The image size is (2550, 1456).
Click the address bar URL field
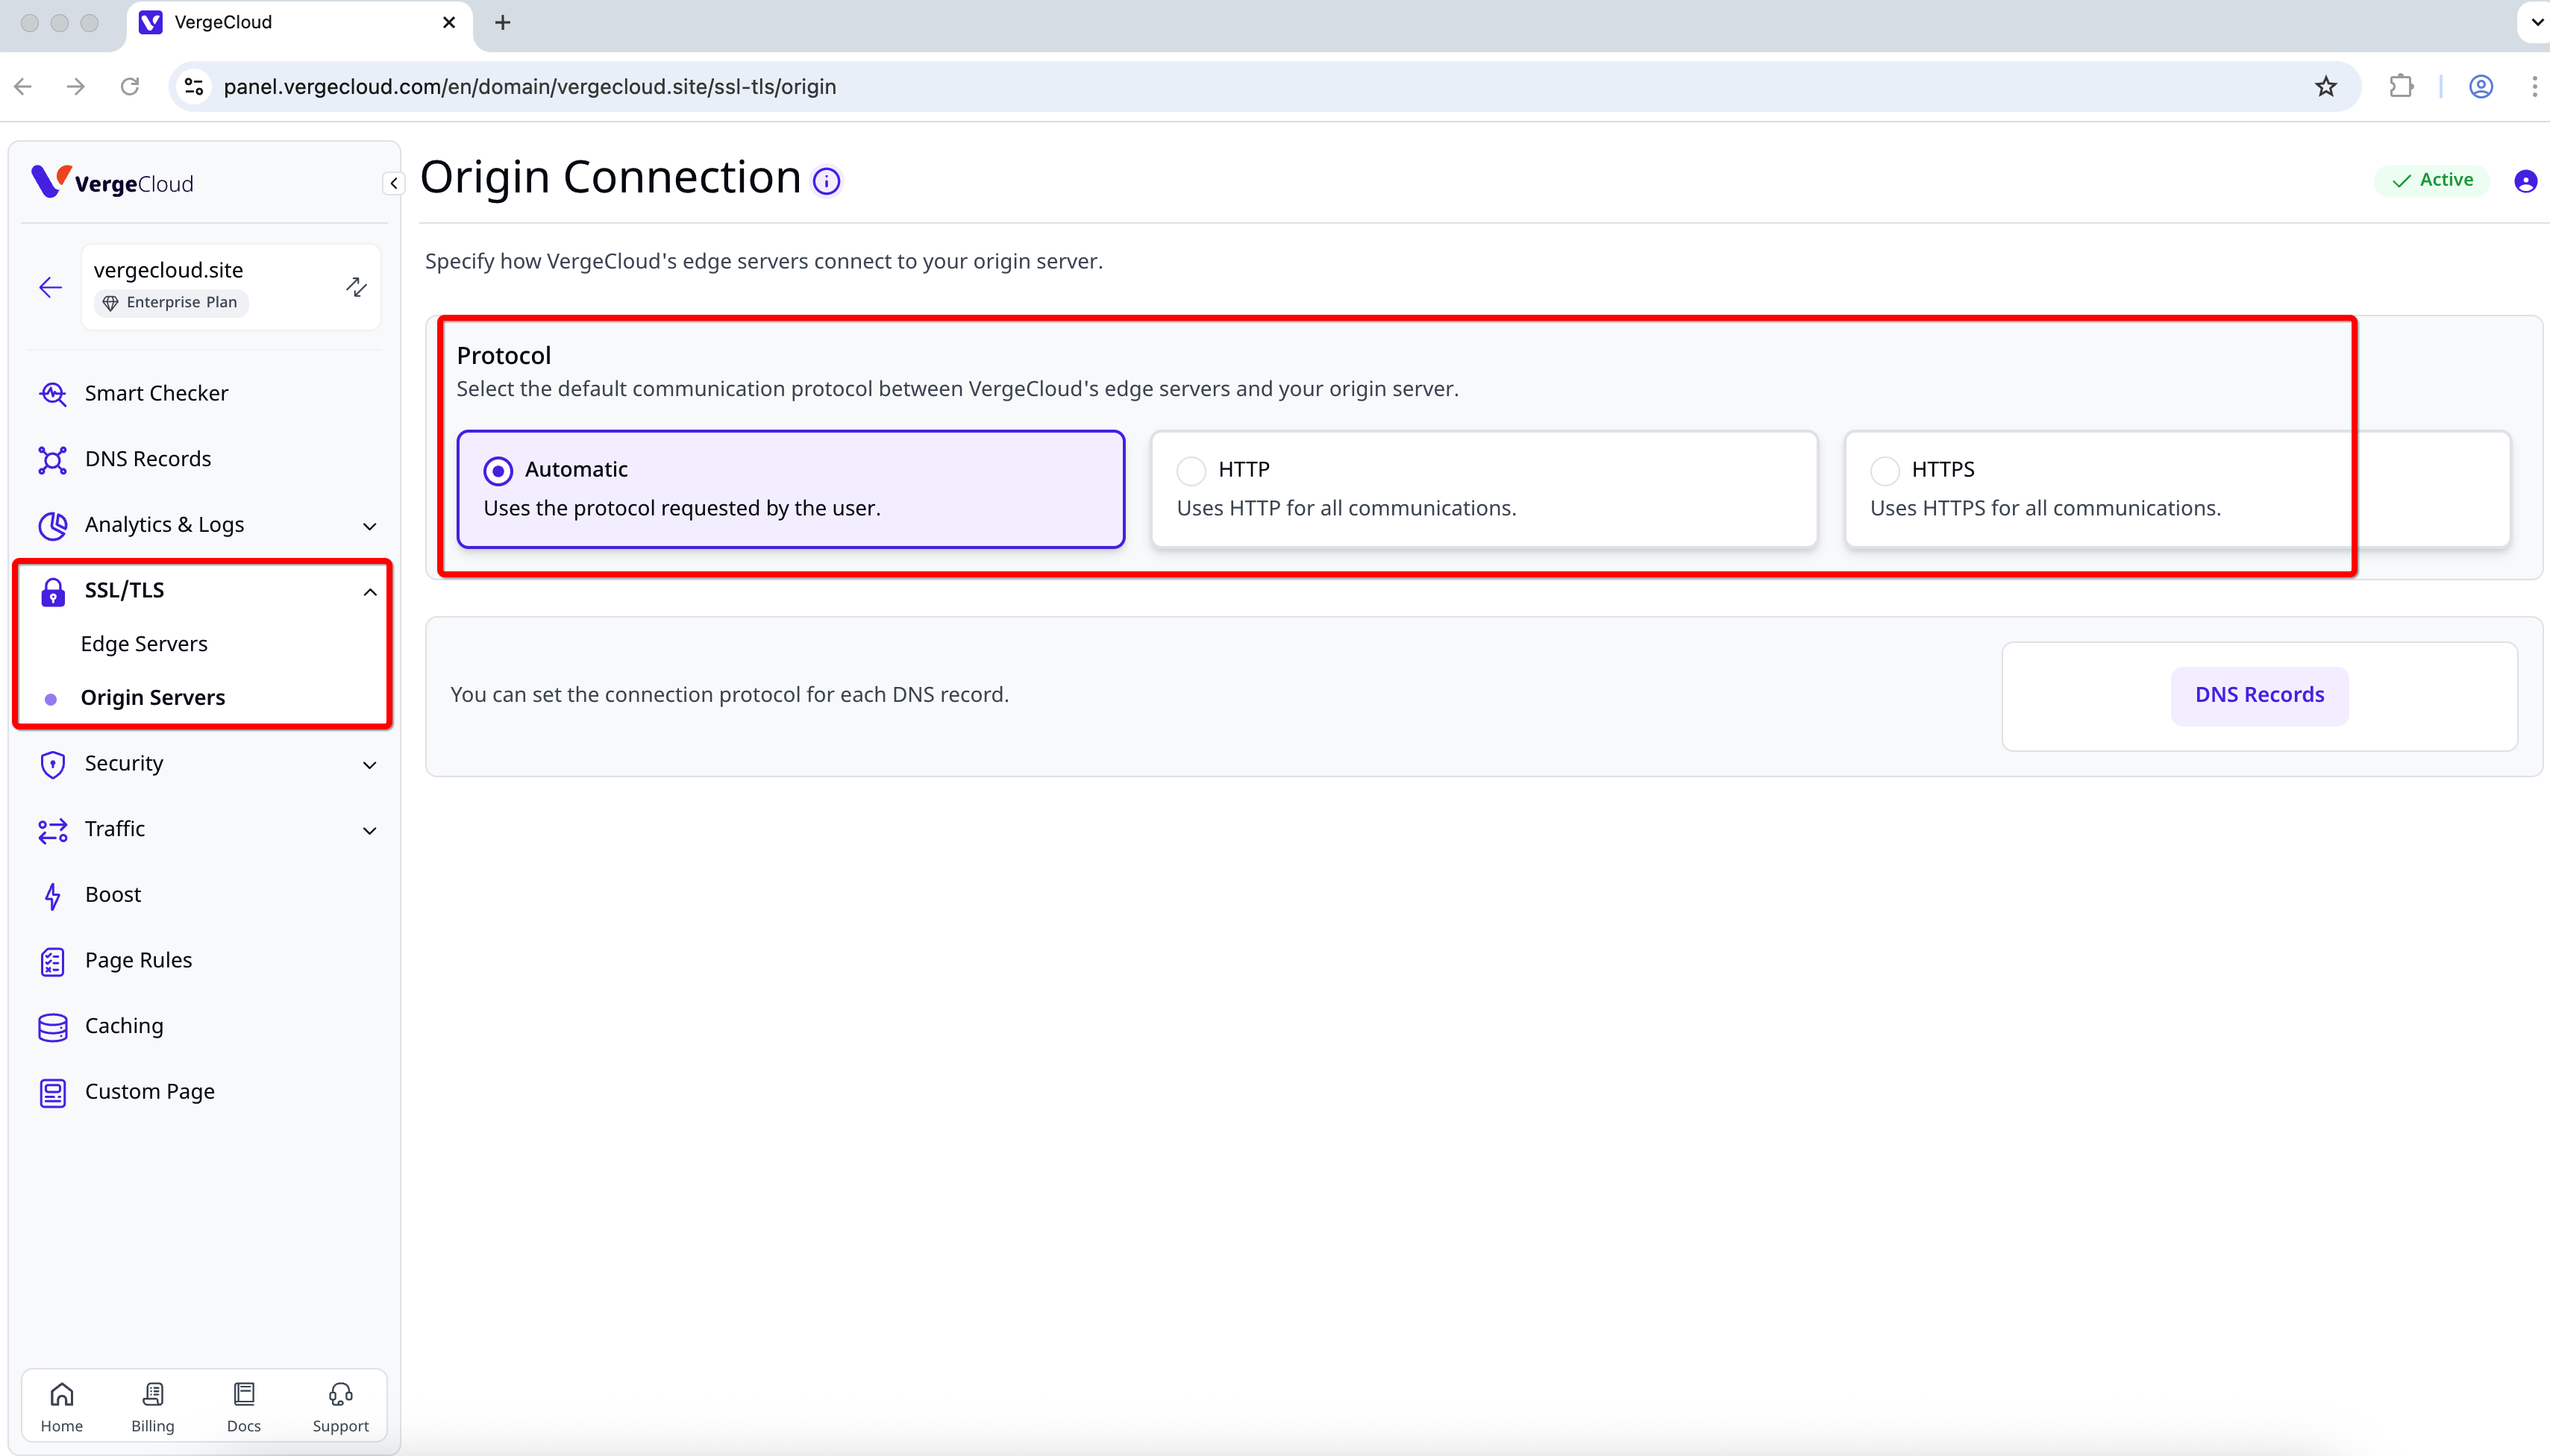(1264, 87)
